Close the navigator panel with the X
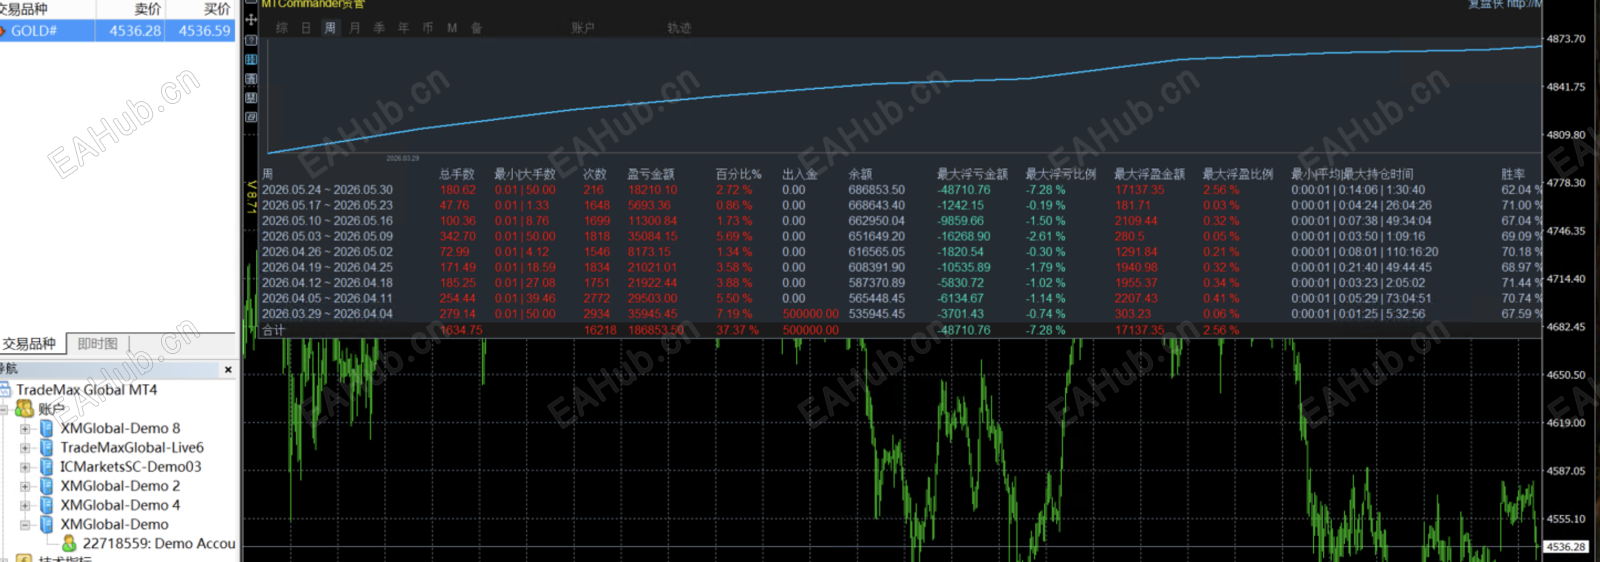 [x=228, y=370]
